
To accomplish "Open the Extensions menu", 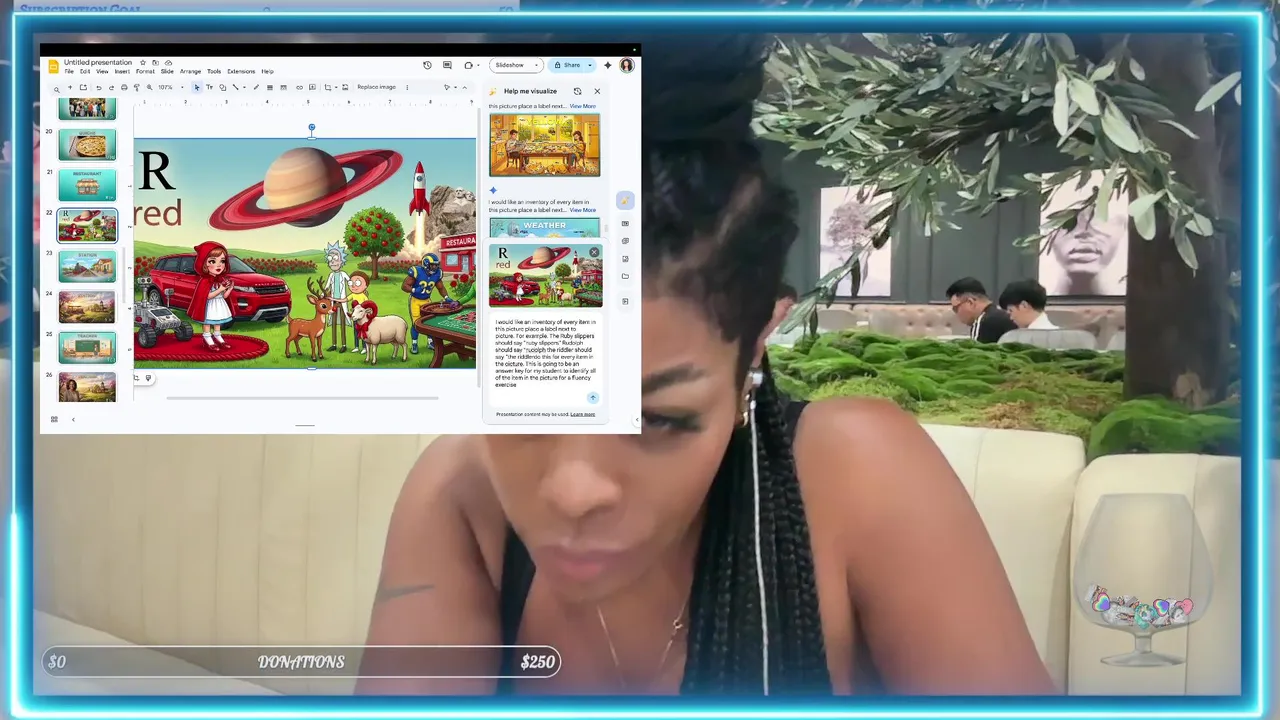I will 241,71.
